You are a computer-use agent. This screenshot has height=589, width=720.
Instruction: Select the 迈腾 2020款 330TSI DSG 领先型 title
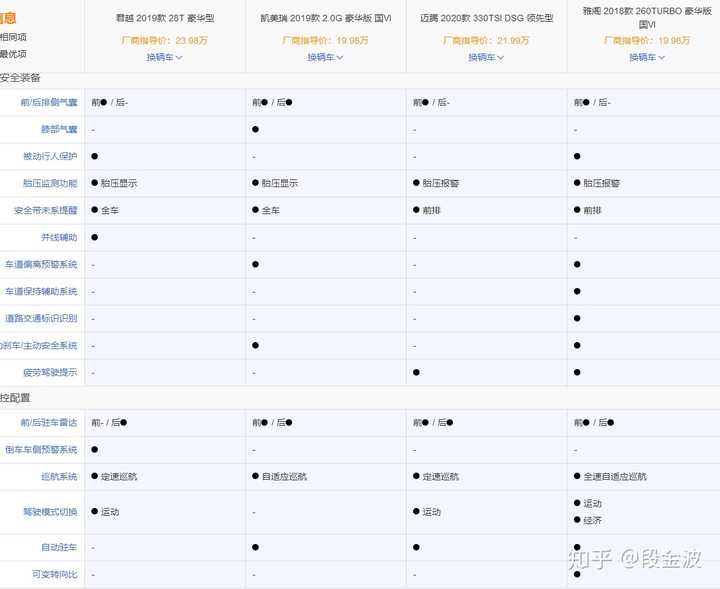click(x=486, y=18)
